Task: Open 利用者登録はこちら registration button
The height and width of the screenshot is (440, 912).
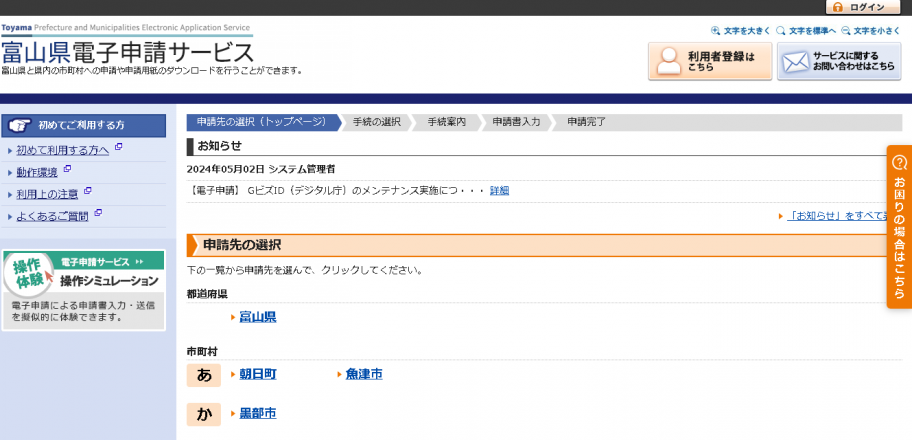Action: (x=710, y=61)
